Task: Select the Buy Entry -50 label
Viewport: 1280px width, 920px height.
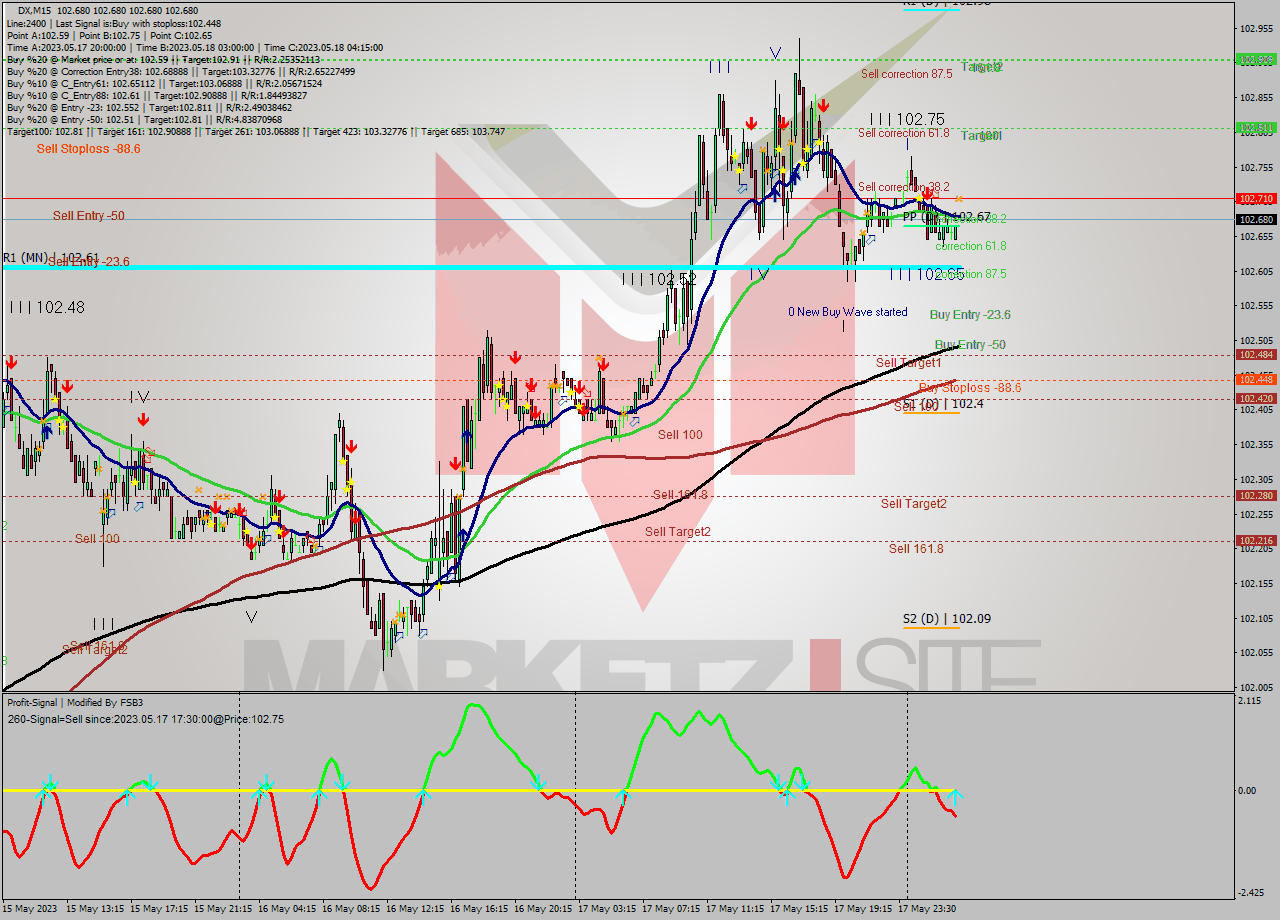Action: pos(970,345)
